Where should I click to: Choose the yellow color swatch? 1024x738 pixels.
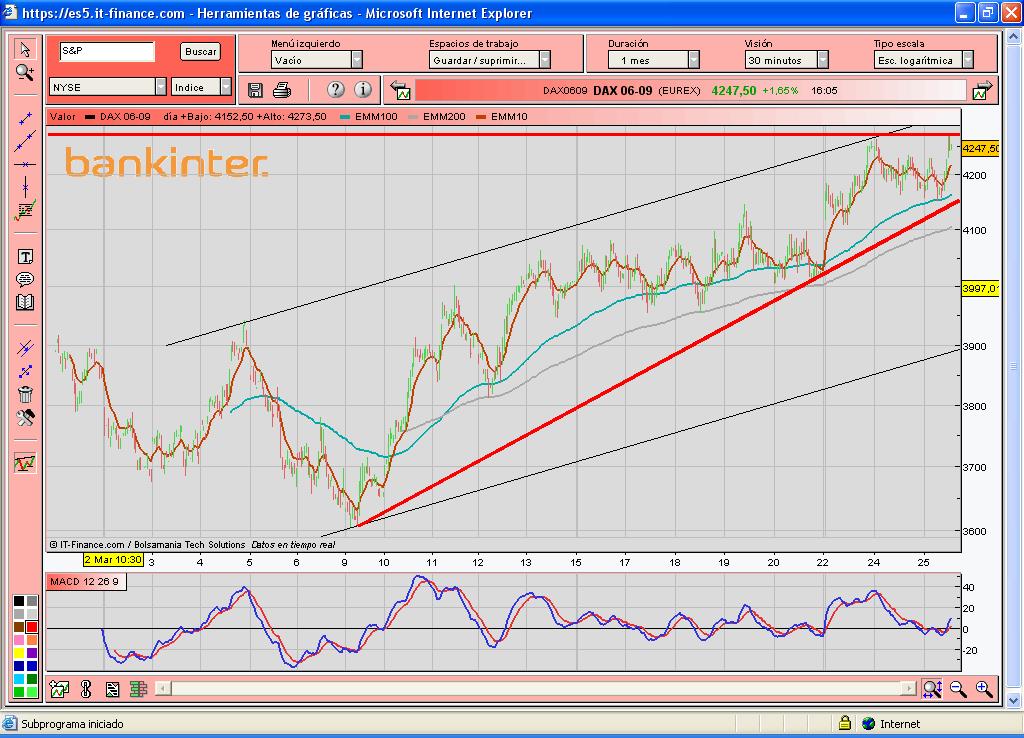tap(19, 652)
